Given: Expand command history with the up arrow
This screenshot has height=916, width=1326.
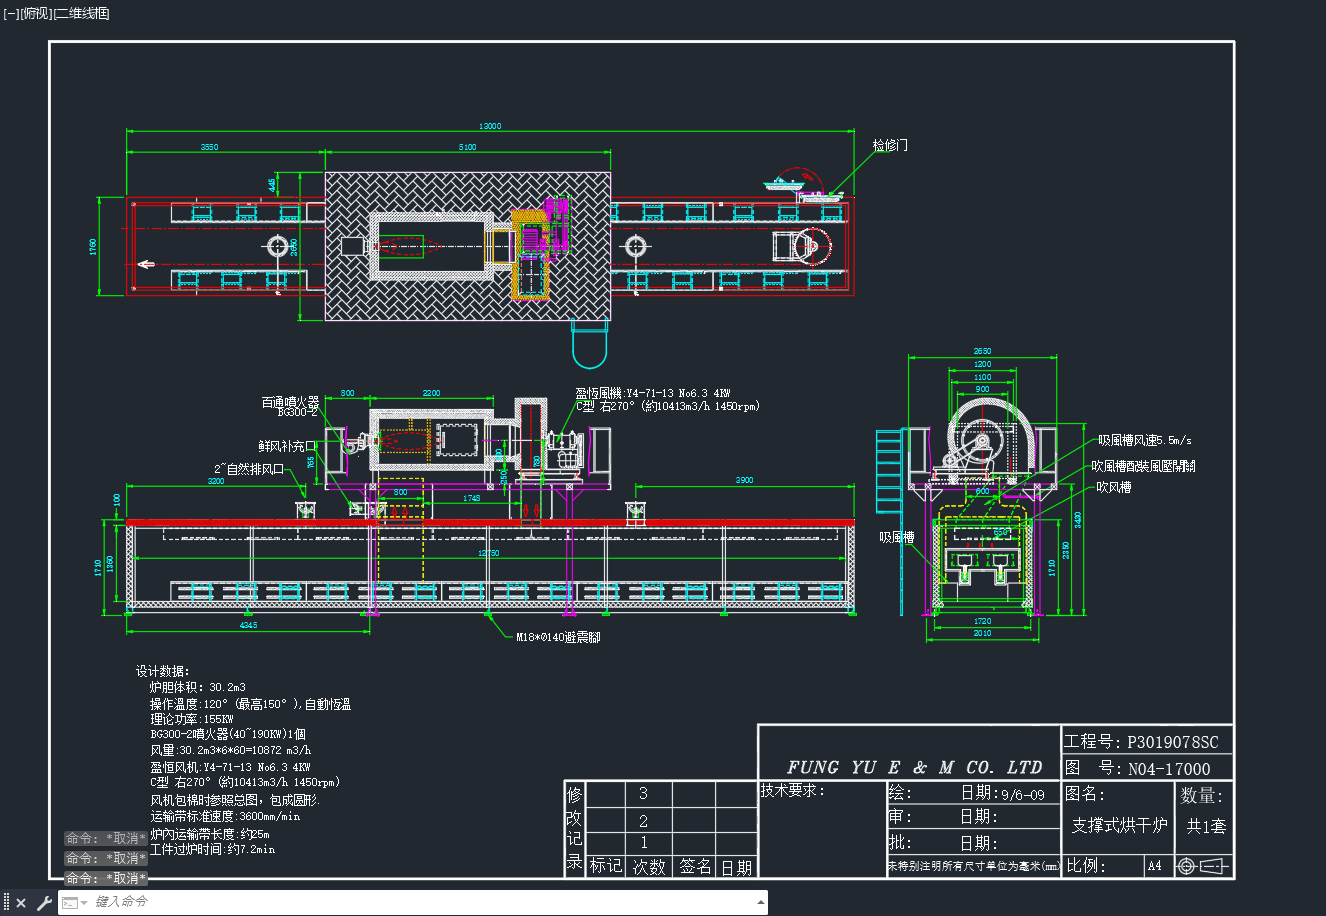Looking at the screenshot, I should tap(759, 902).
